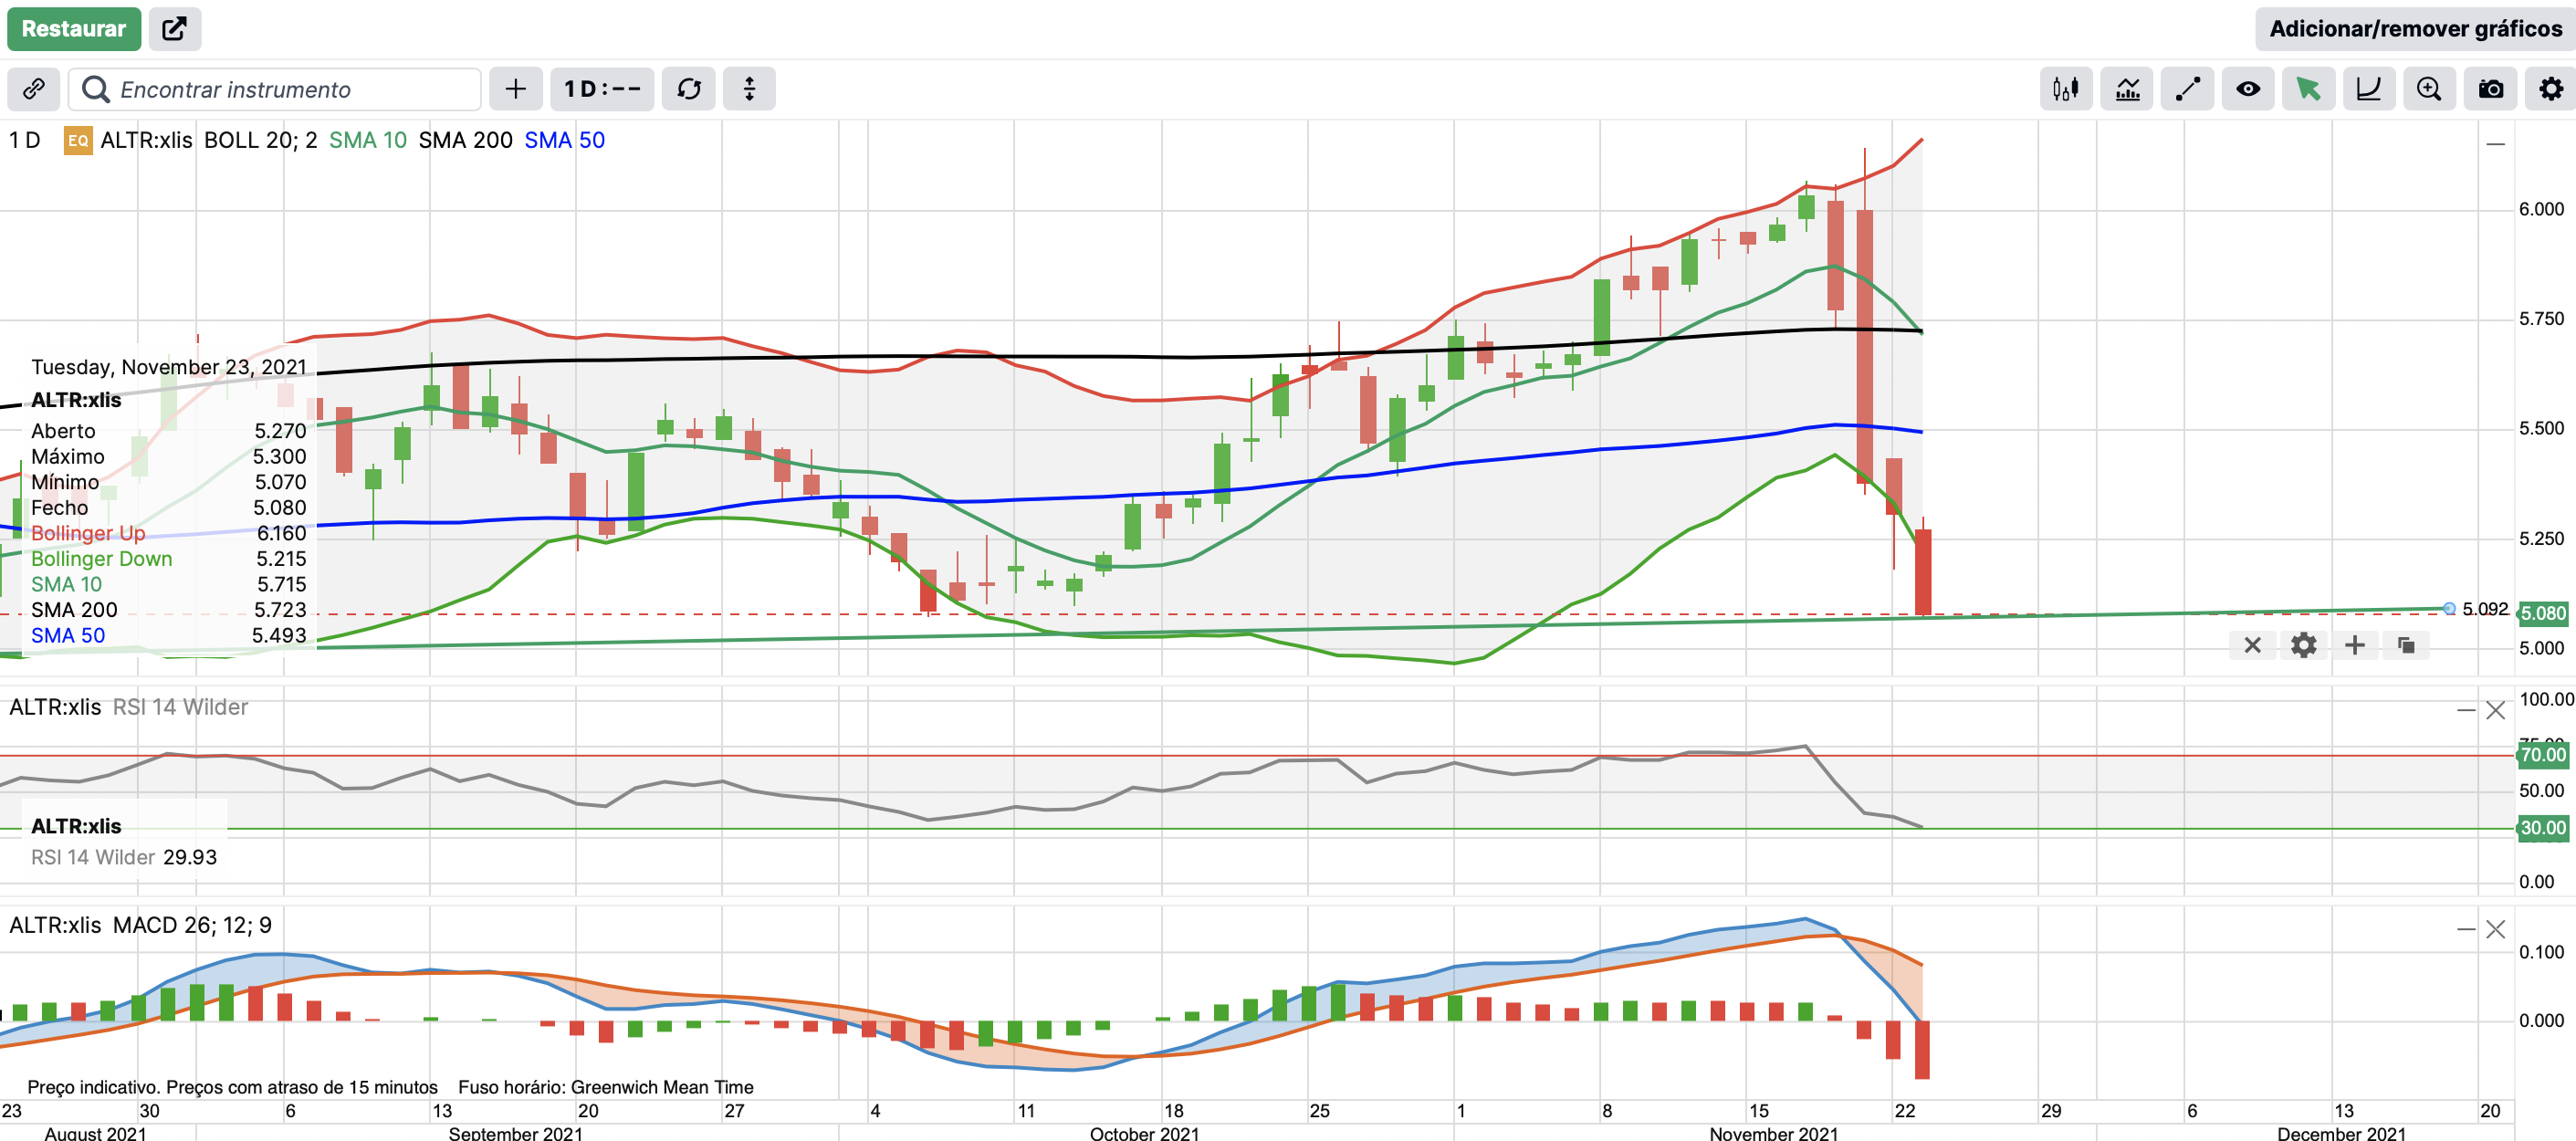Toggle the eye visibility icon

tap(2247, 89)
